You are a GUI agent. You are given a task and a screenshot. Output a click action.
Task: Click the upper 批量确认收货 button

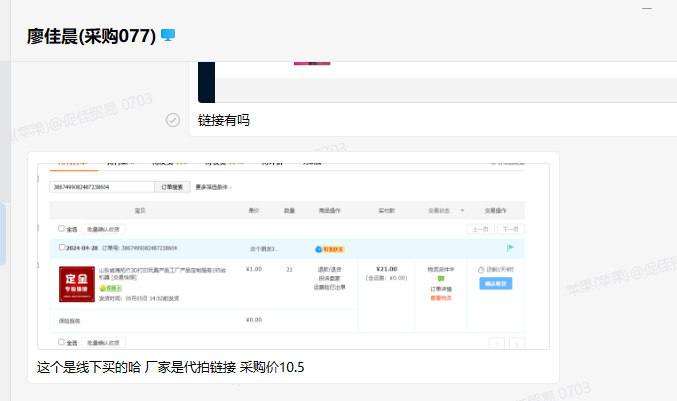[104, 229]
